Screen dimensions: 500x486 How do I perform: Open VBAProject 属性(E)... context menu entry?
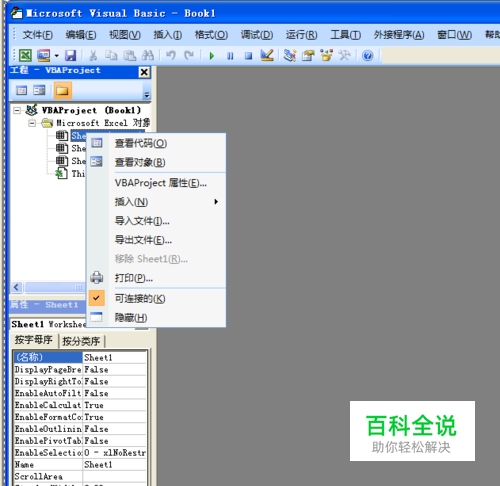[156, 183]
